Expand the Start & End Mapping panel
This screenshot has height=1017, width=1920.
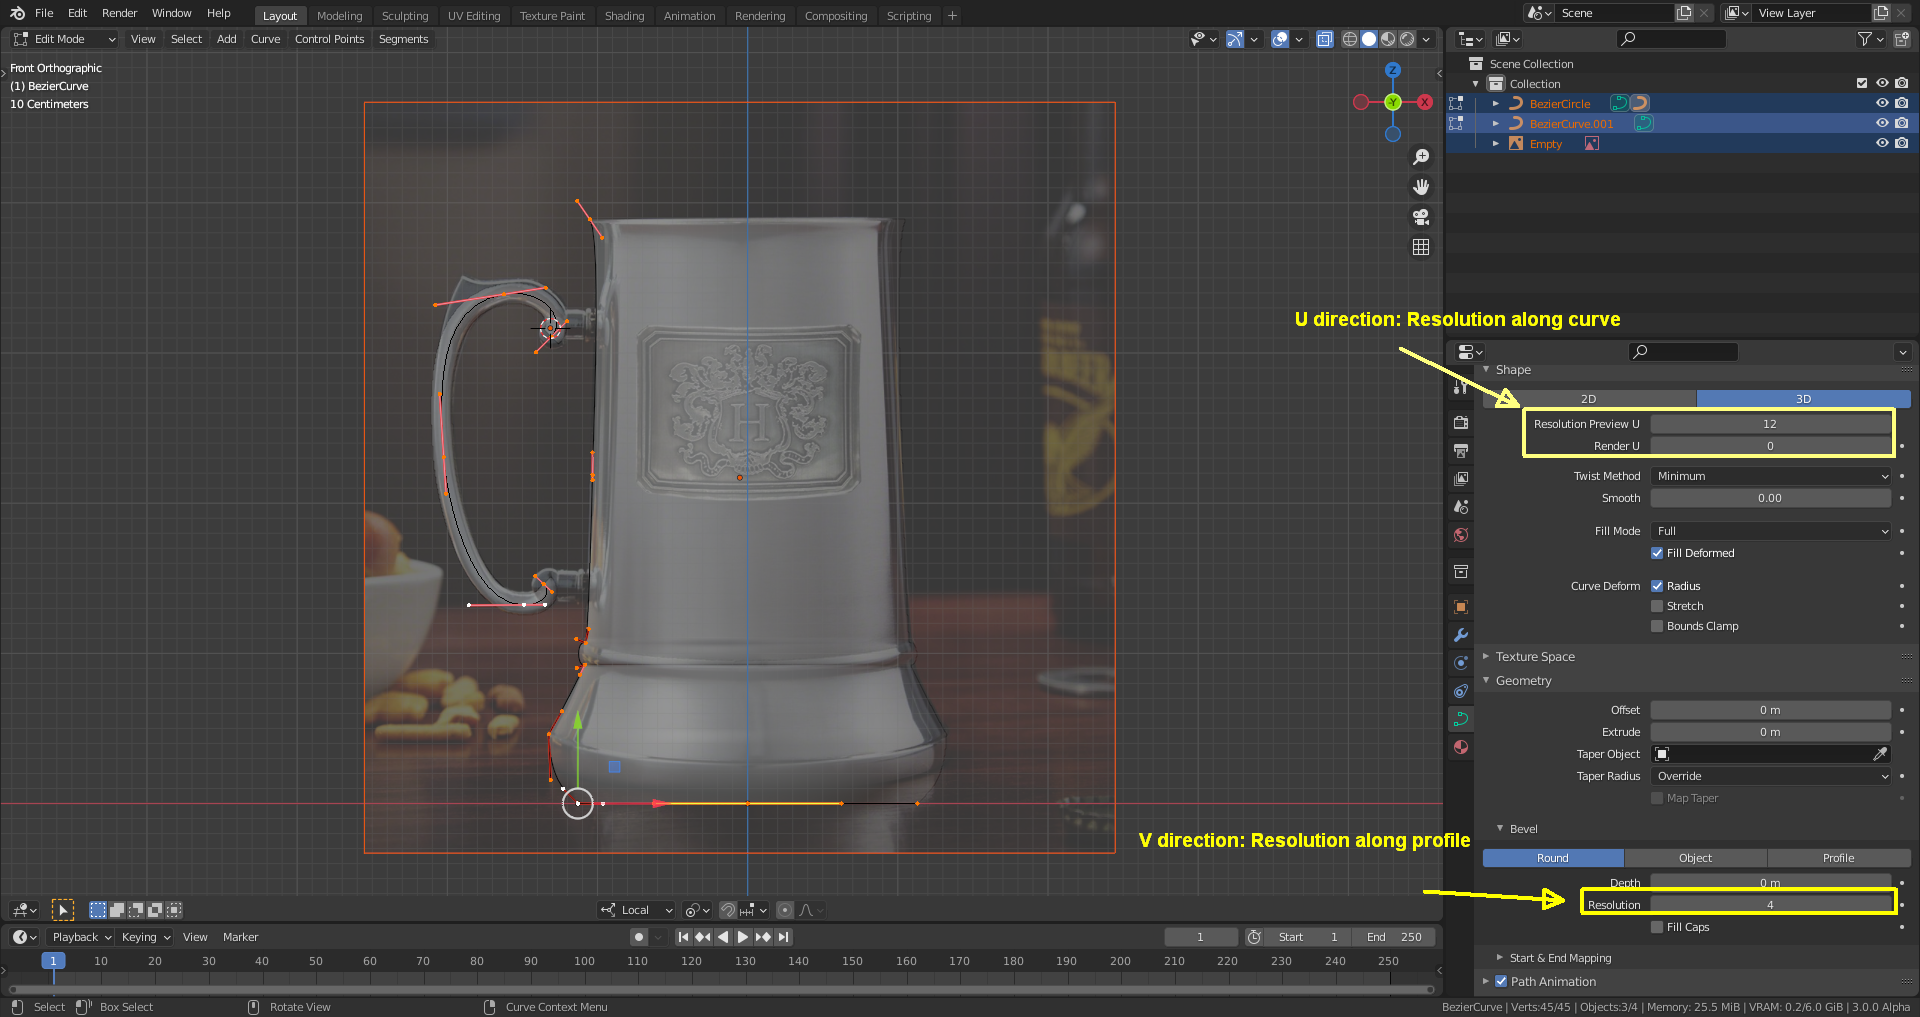coord(1499,957)
